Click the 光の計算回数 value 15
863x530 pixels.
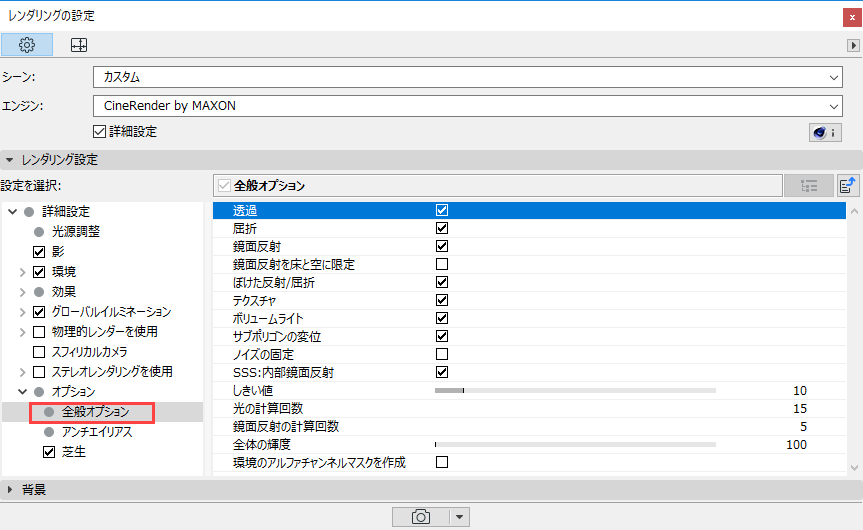pos(800,408)
